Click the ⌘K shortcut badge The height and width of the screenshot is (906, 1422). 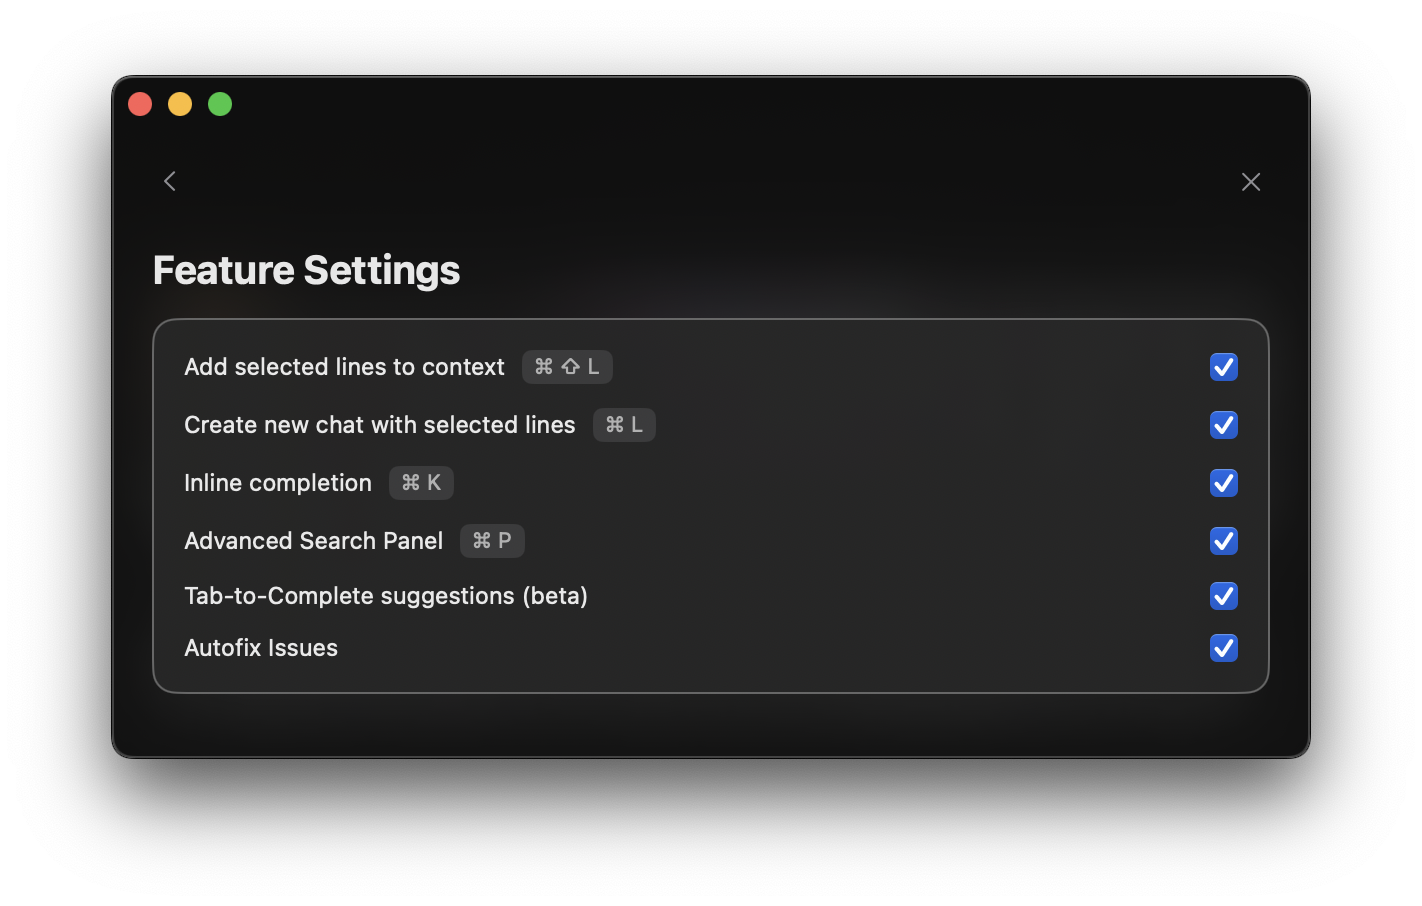(421, 482)
